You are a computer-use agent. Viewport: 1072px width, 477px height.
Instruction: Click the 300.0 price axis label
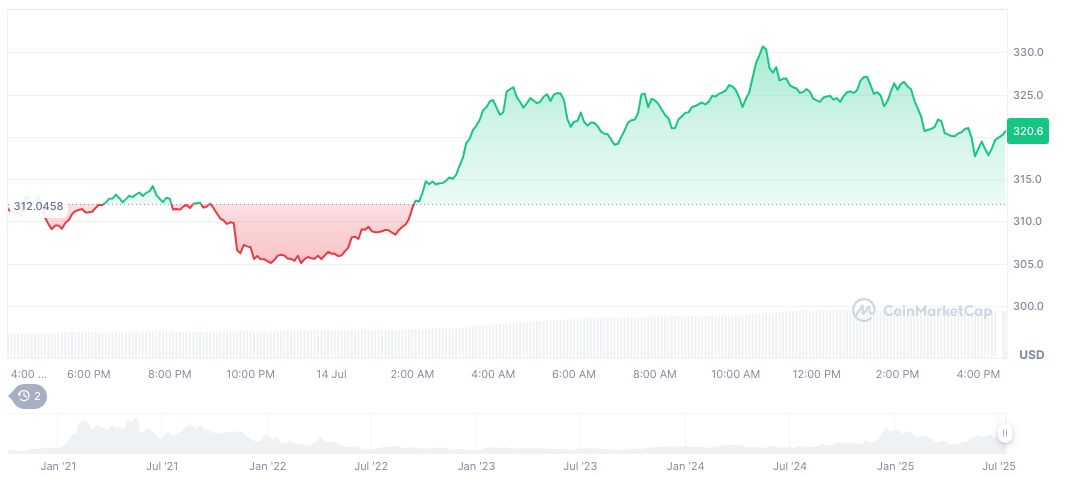1029,306
